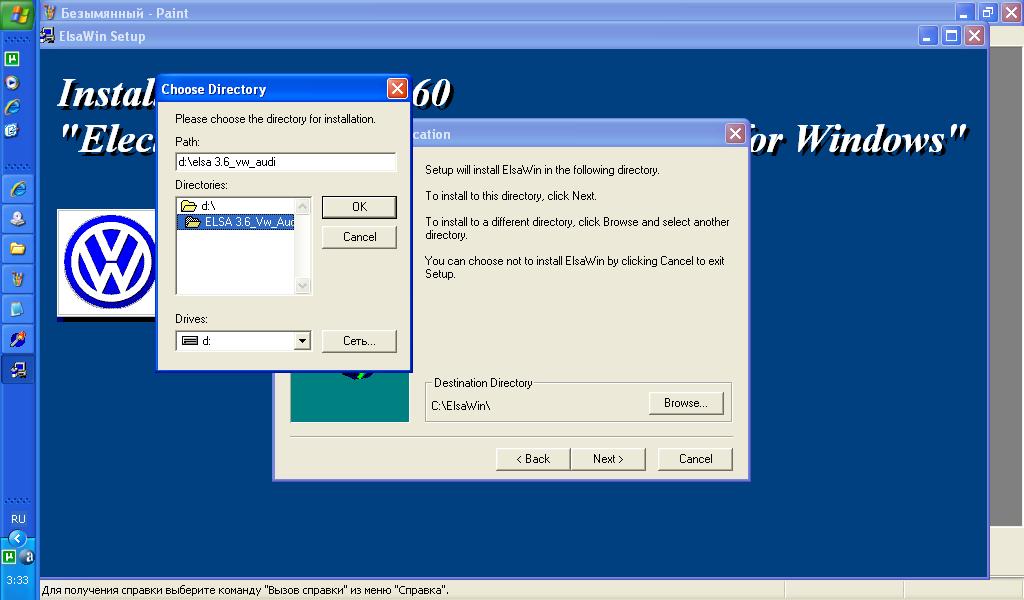Open the Windows Start menu
1024x600 pixels.
tap(18, 15)
